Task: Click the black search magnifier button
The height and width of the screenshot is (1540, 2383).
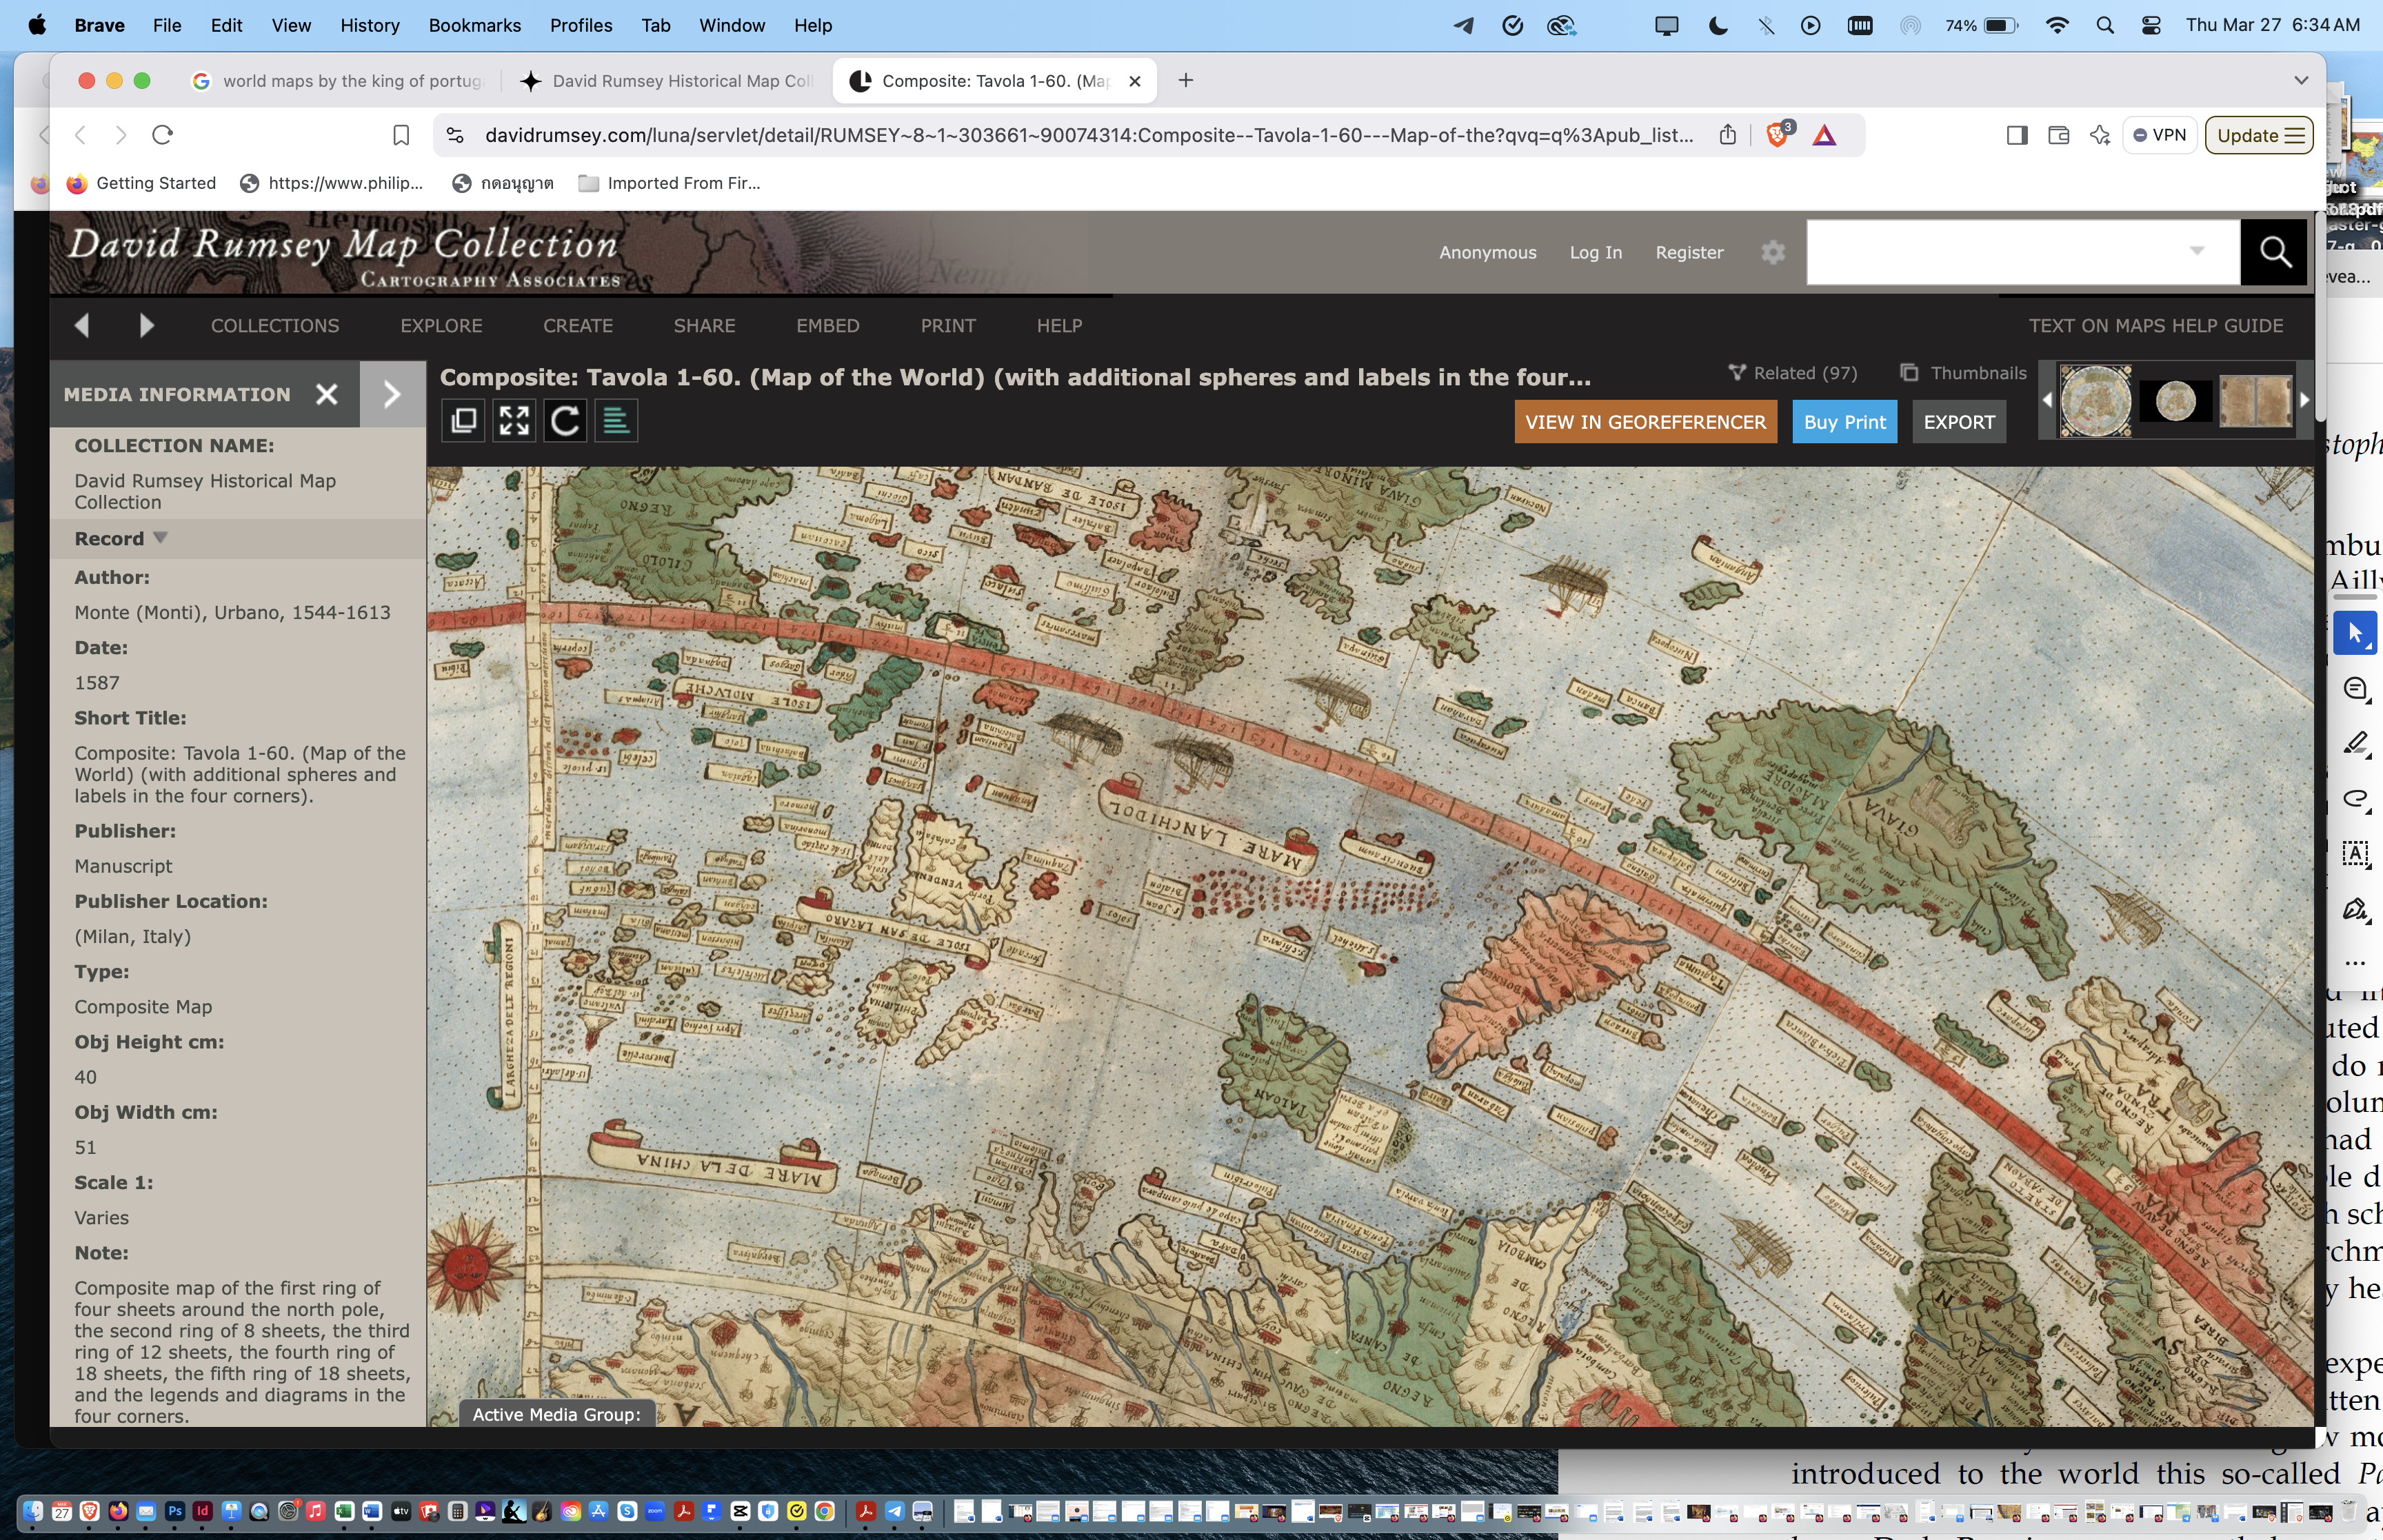Action: (2274, 252)
